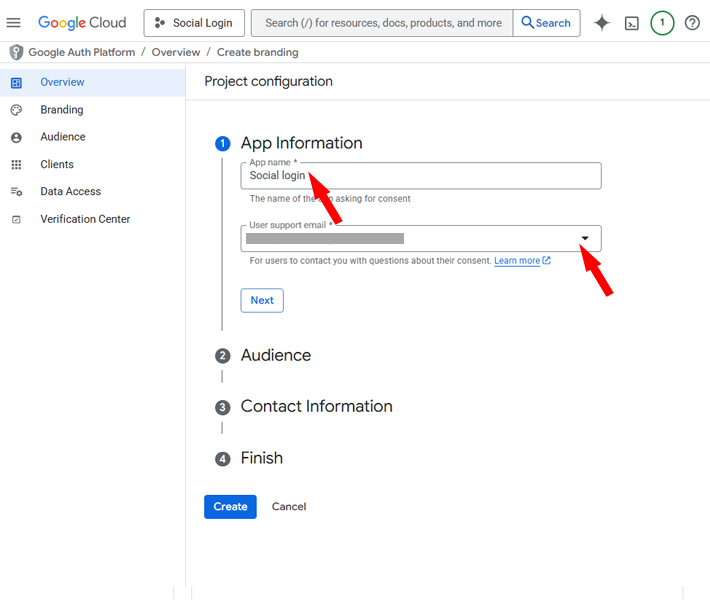Click the Learn more external-link icon
This screenshot has width=710, height=600.
pyautogui.click(x=547, y=260)
